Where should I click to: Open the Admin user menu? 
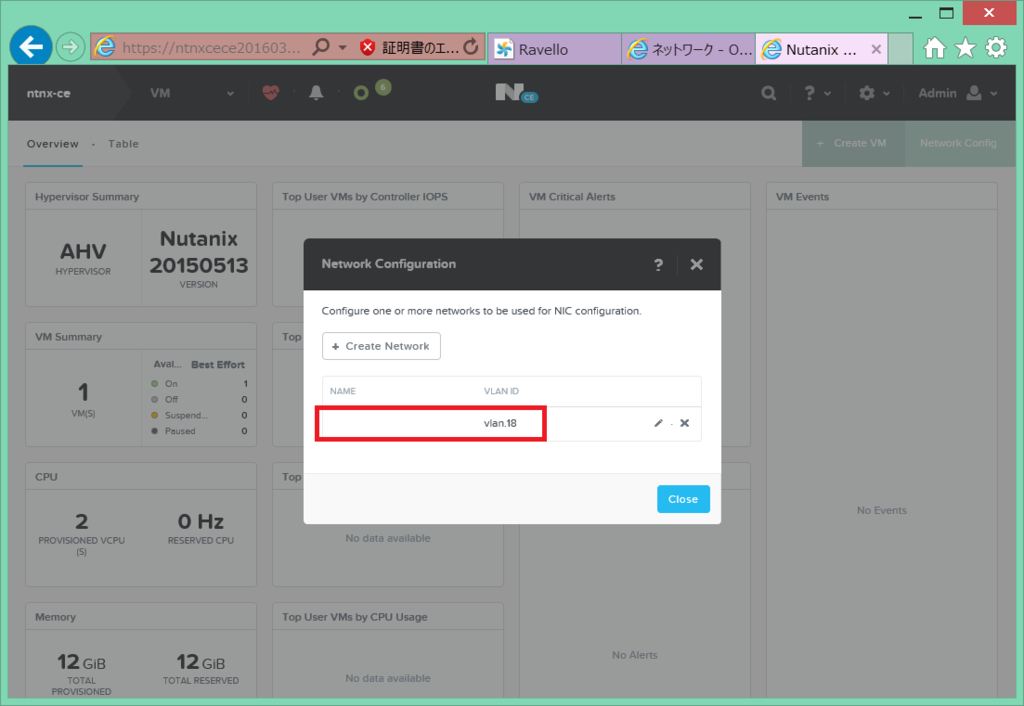(957, 93)
